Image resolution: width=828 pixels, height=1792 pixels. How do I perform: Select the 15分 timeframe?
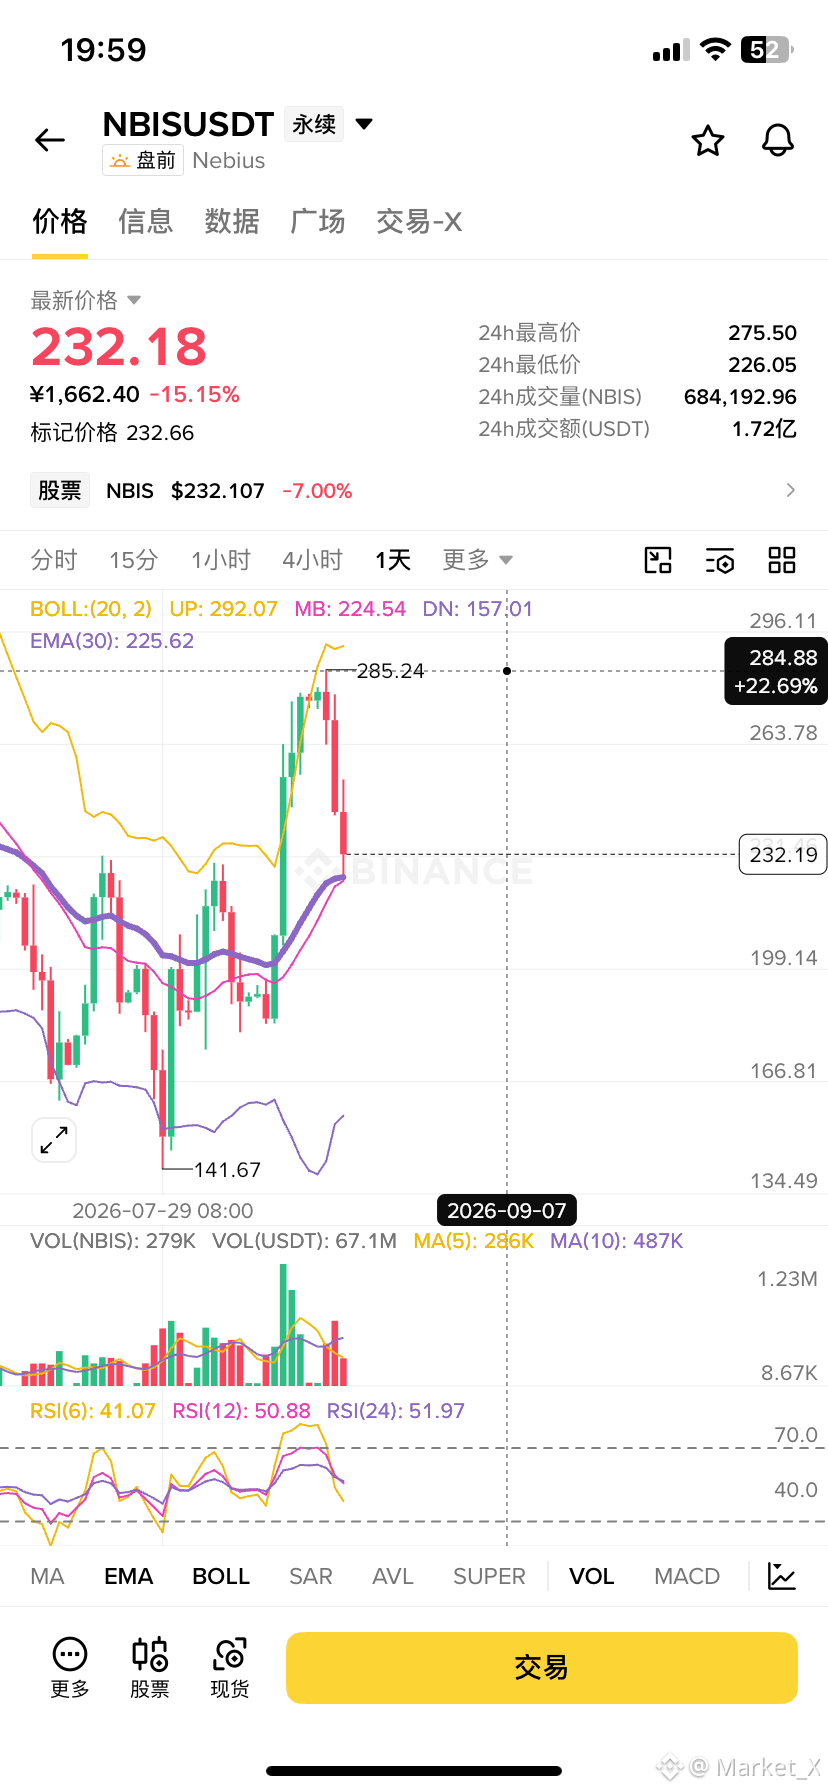pos(134,560)
